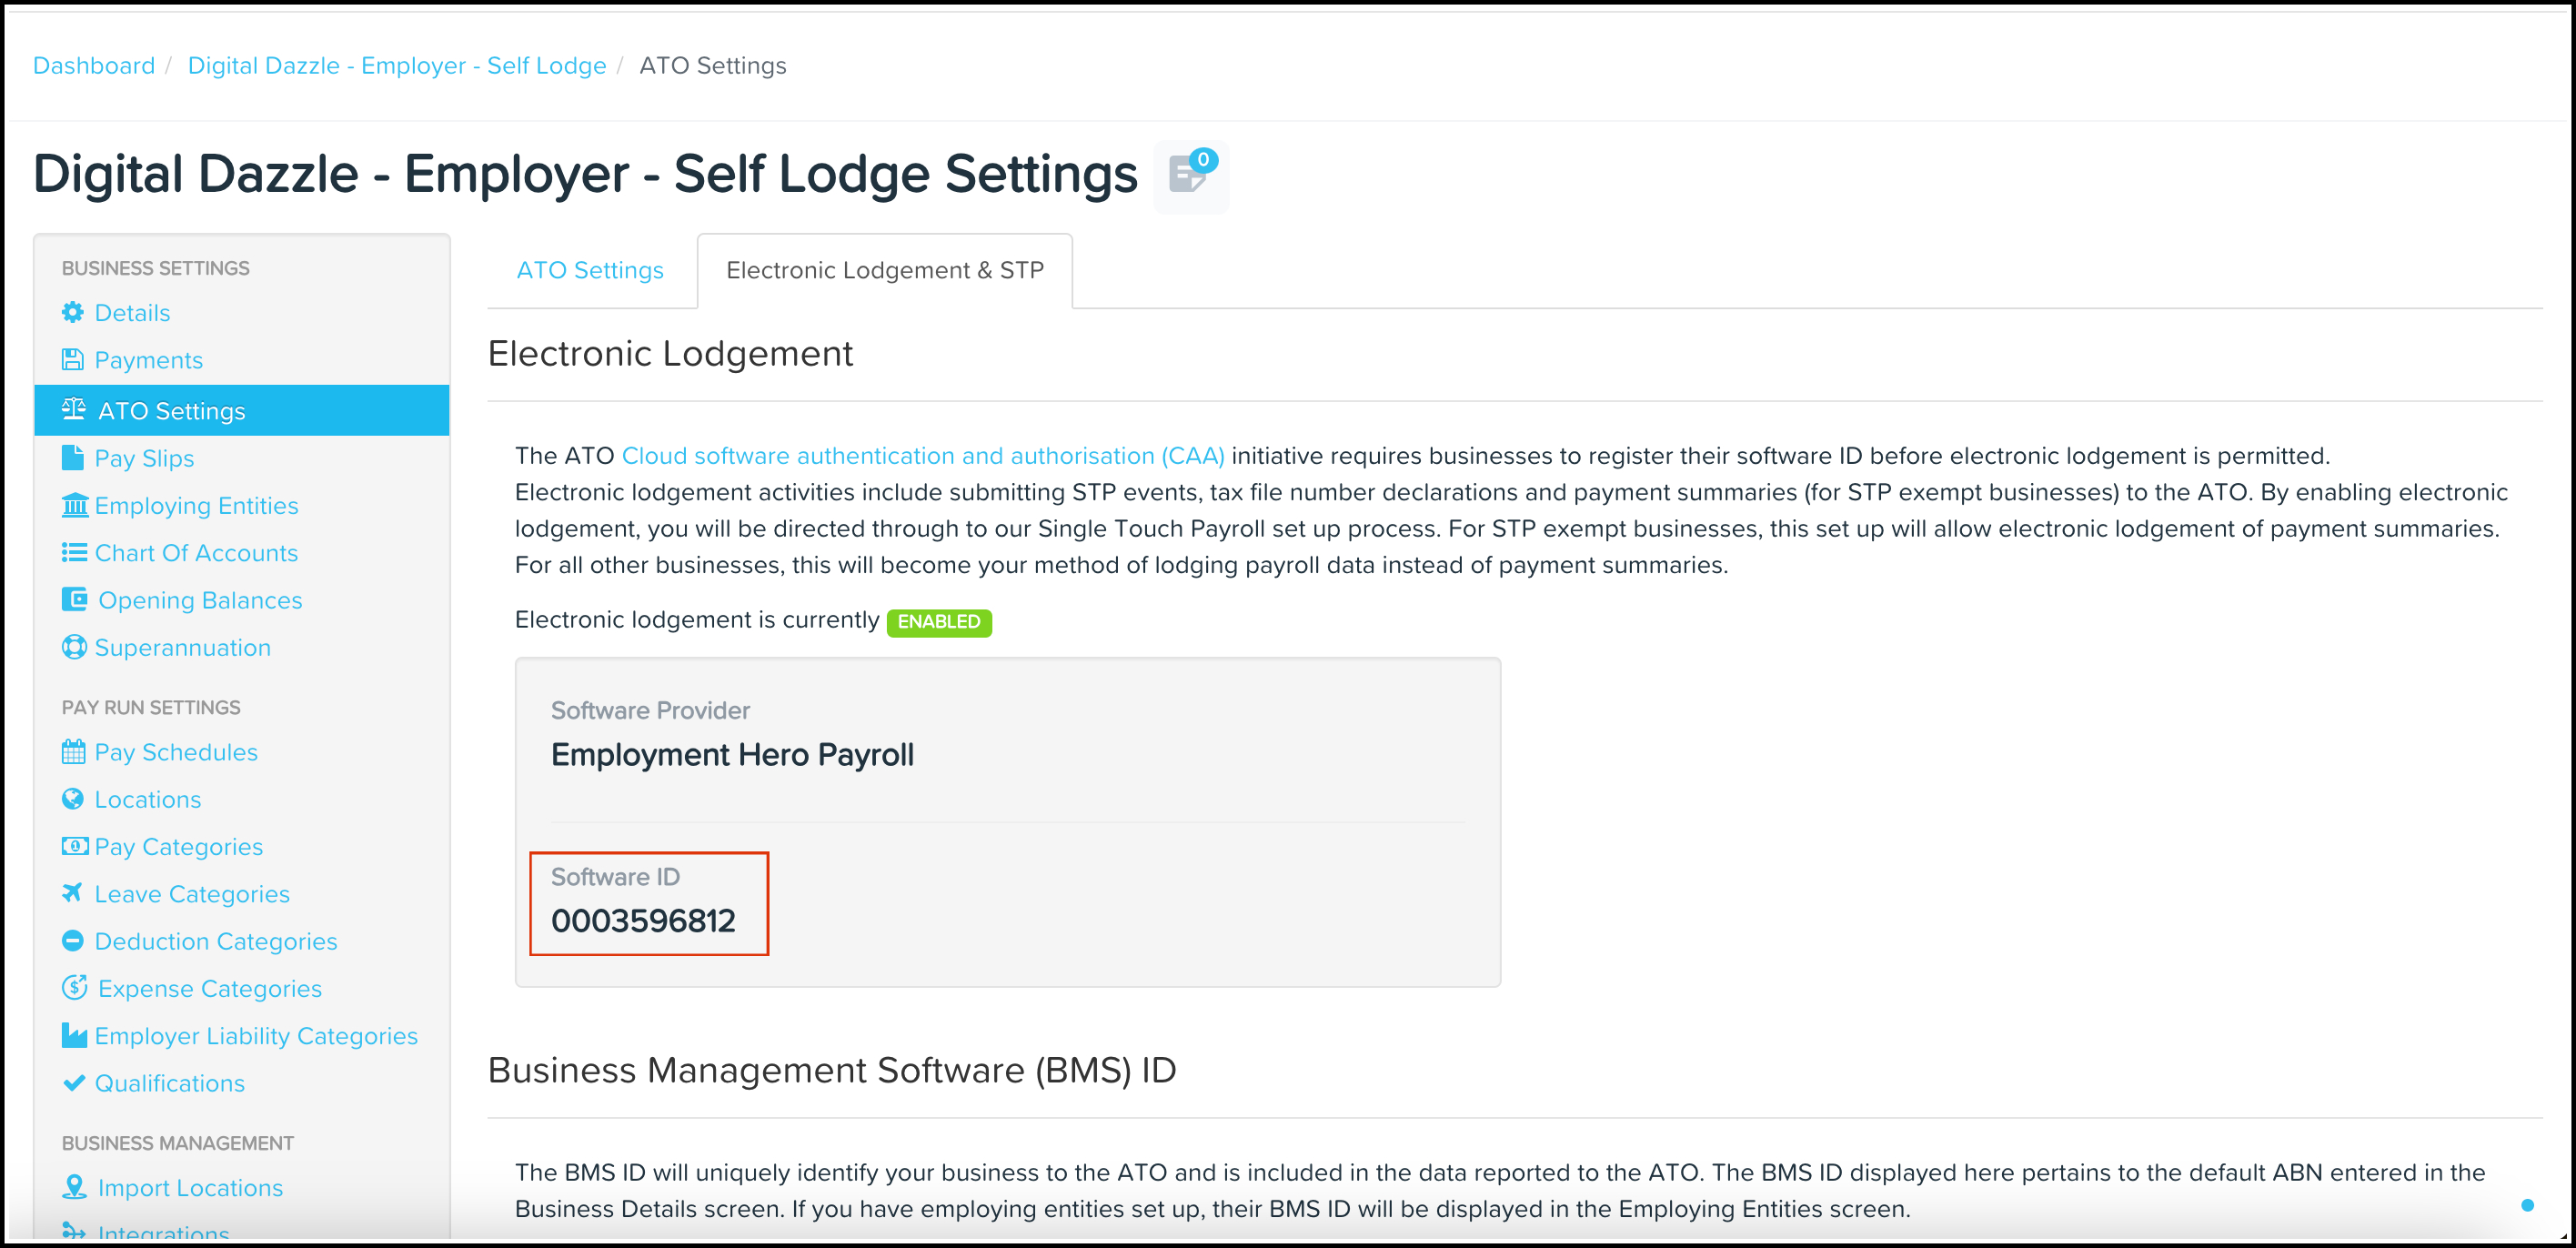This screenshot has height=1248, width=2576.
Task: Open Pay Slips using the document icon
Action: (73, 457)
